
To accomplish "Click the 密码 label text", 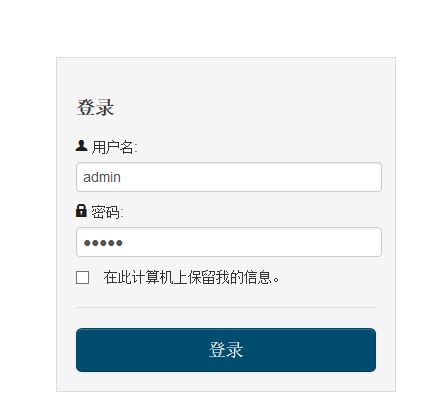I will [x=107, y=212].
